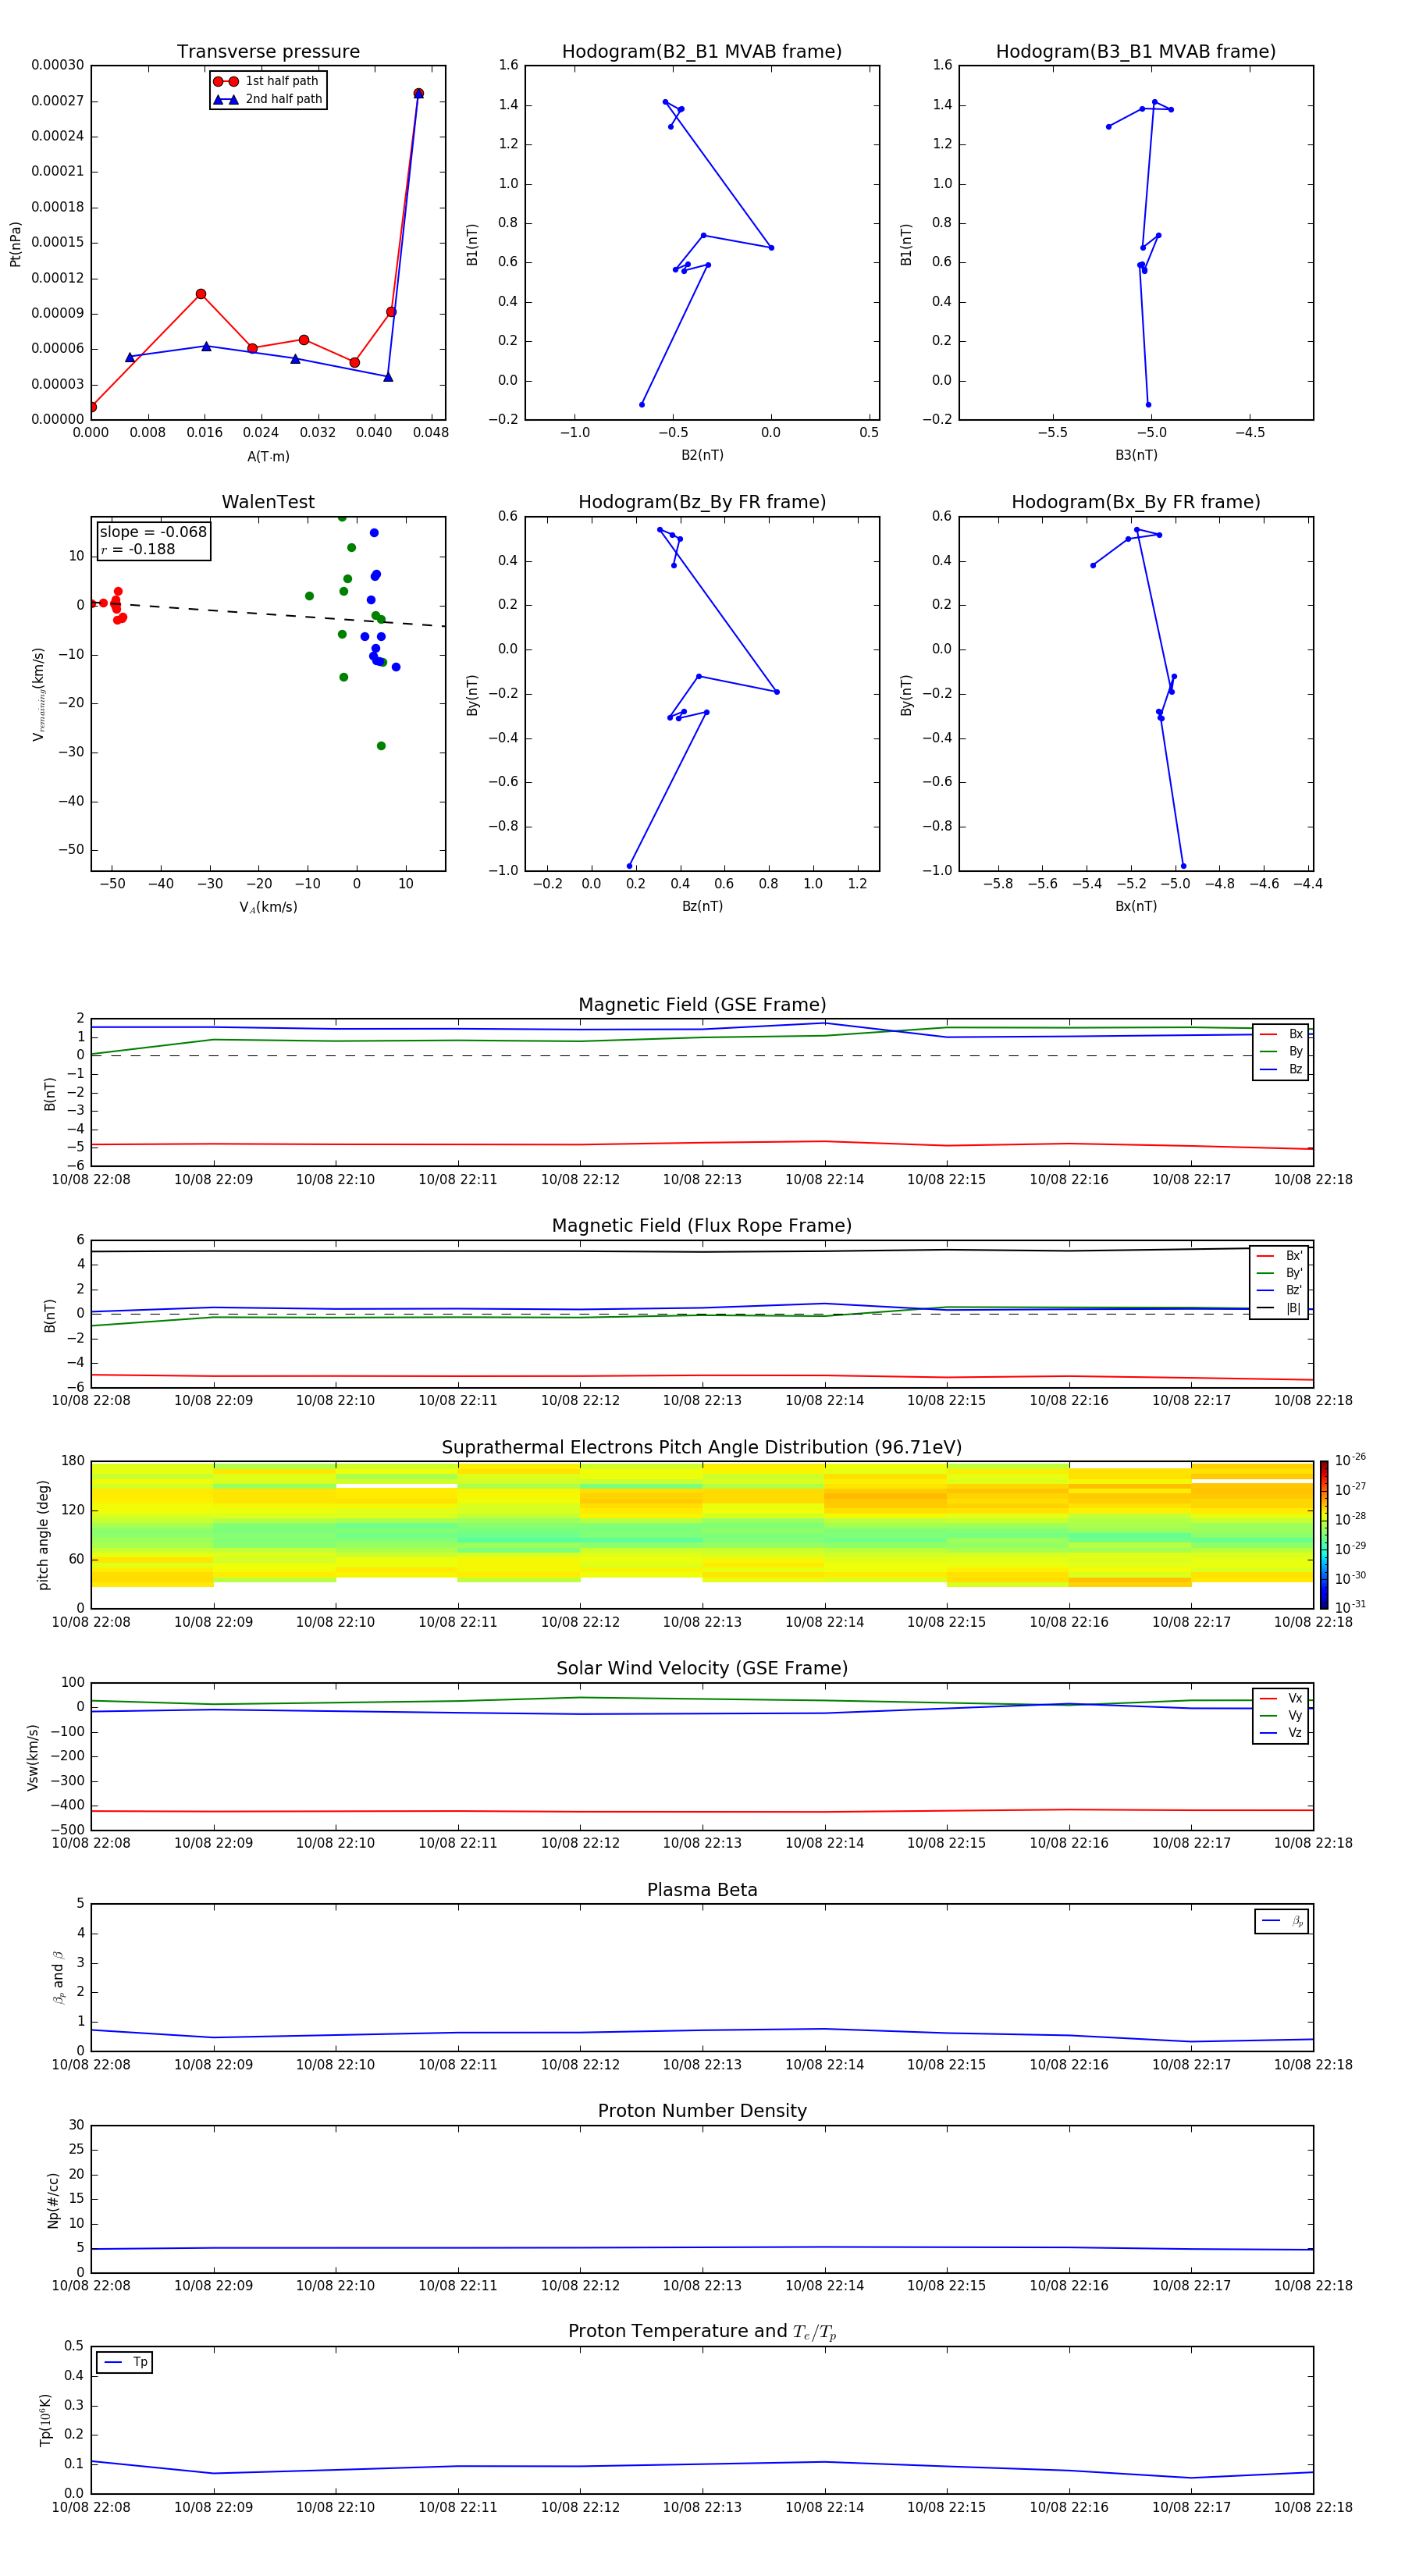Click the 'B3(nT)' x-axis label
The image size is (1405, 2576).
(x=1136, y=455)
